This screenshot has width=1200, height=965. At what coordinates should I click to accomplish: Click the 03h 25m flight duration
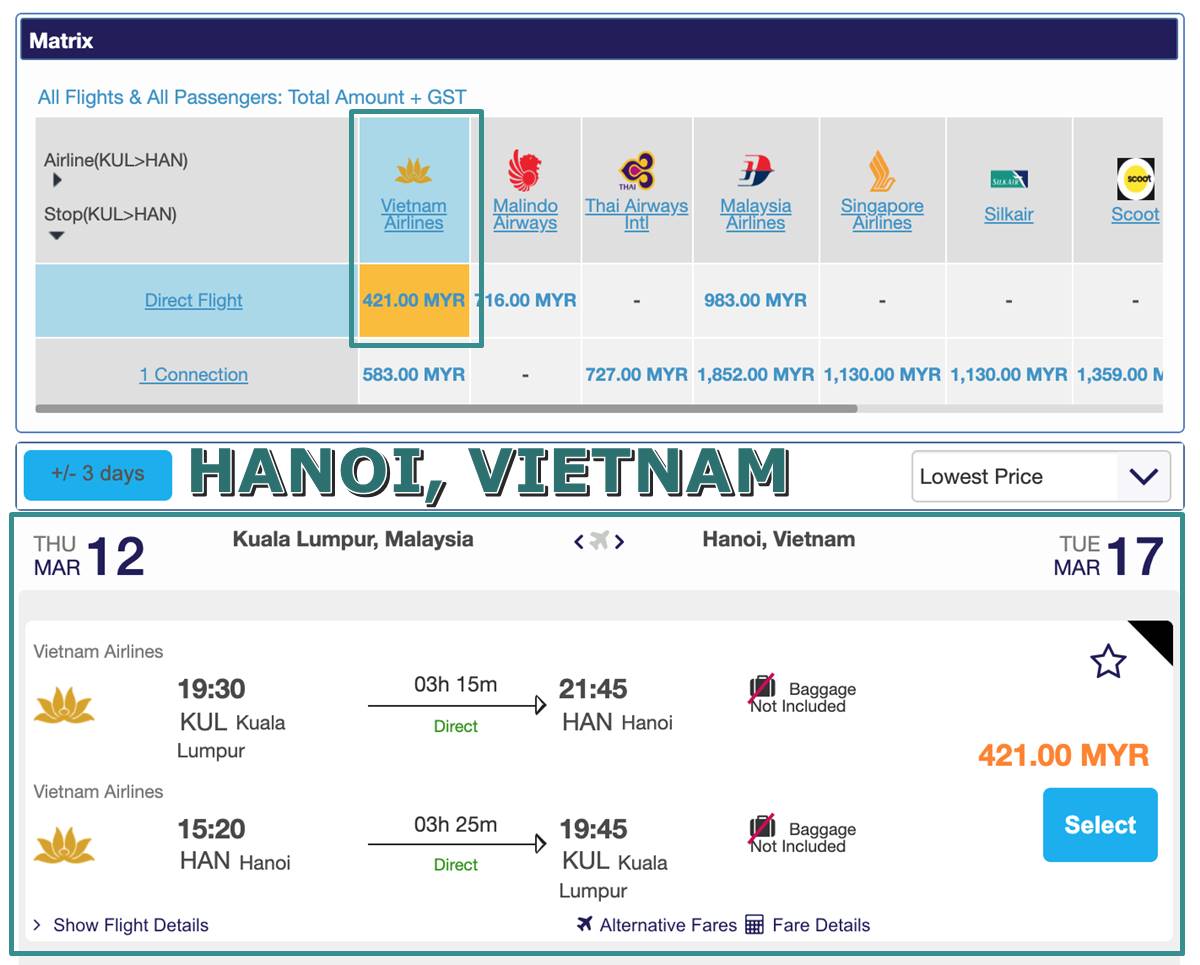[456, 825]
